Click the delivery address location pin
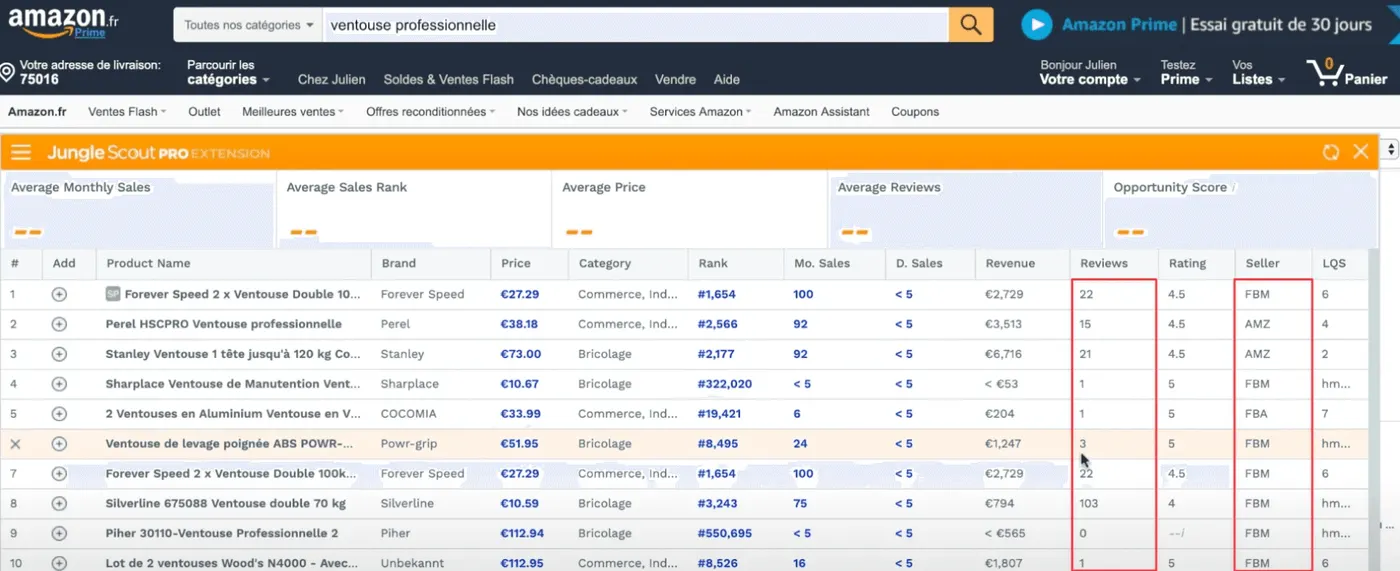 [x=7, y=73]
